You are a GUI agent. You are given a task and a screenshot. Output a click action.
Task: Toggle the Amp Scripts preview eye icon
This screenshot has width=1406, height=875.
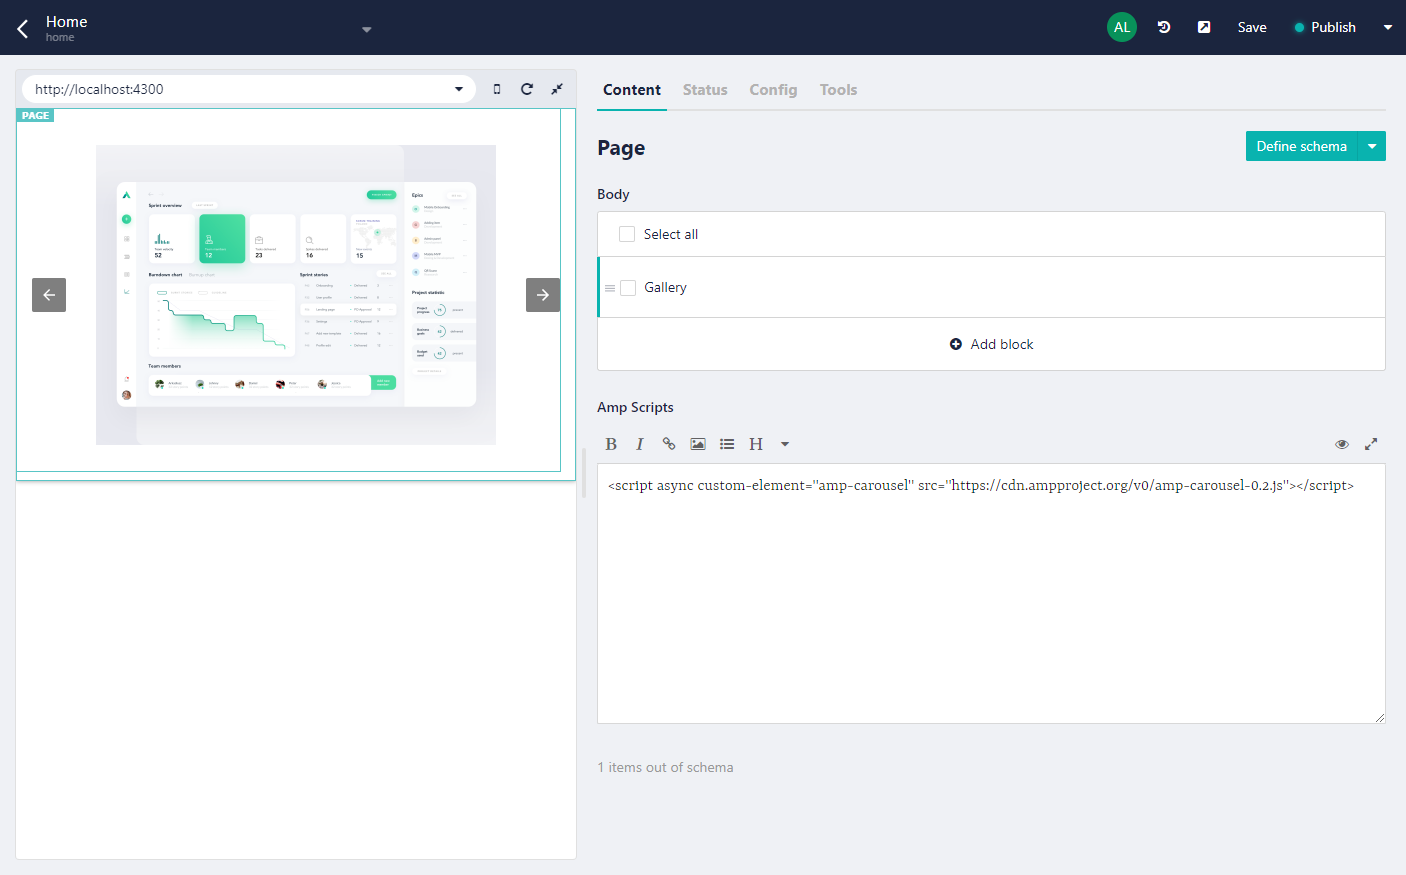point(1342,444)
